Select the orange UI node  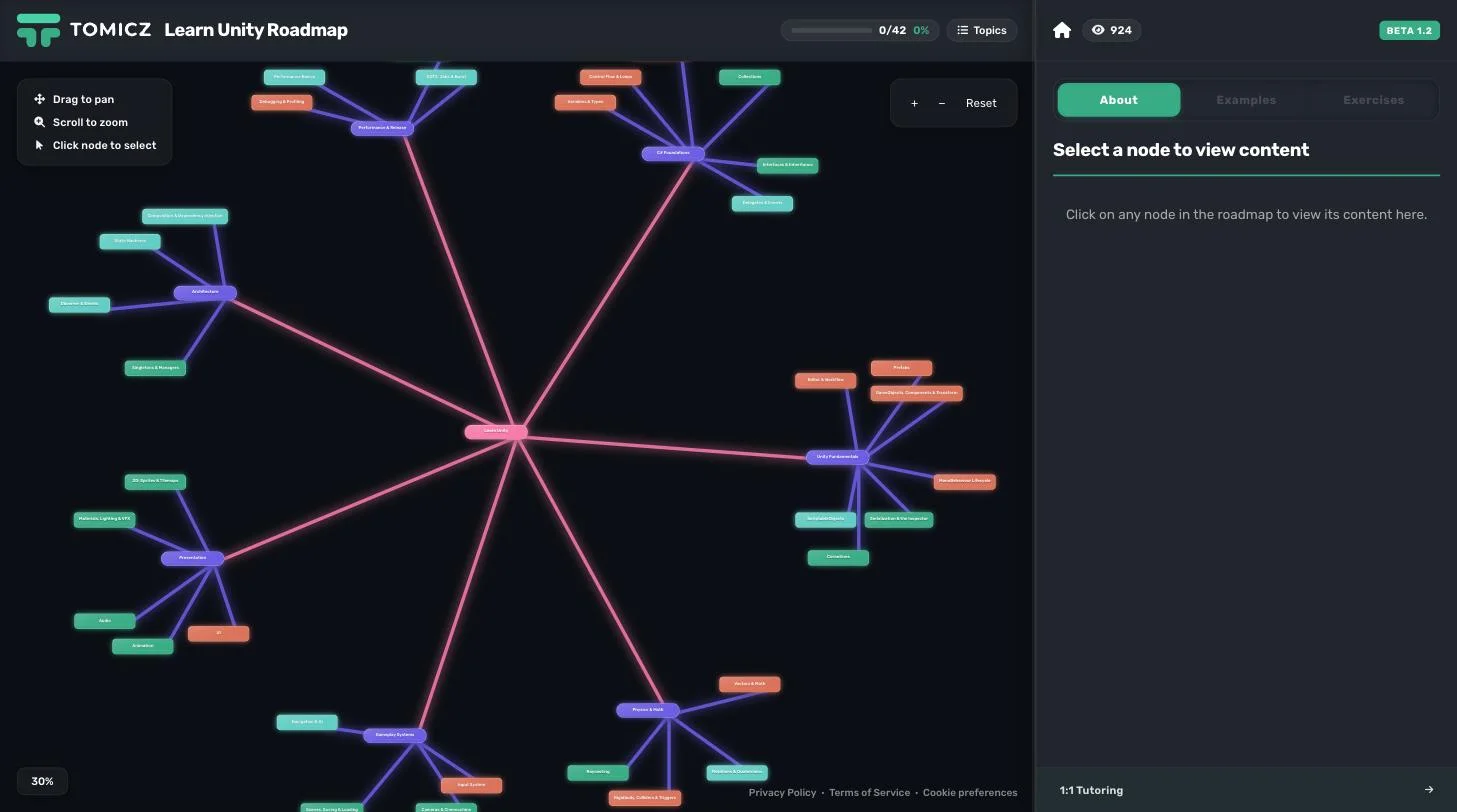pos(218,633)
